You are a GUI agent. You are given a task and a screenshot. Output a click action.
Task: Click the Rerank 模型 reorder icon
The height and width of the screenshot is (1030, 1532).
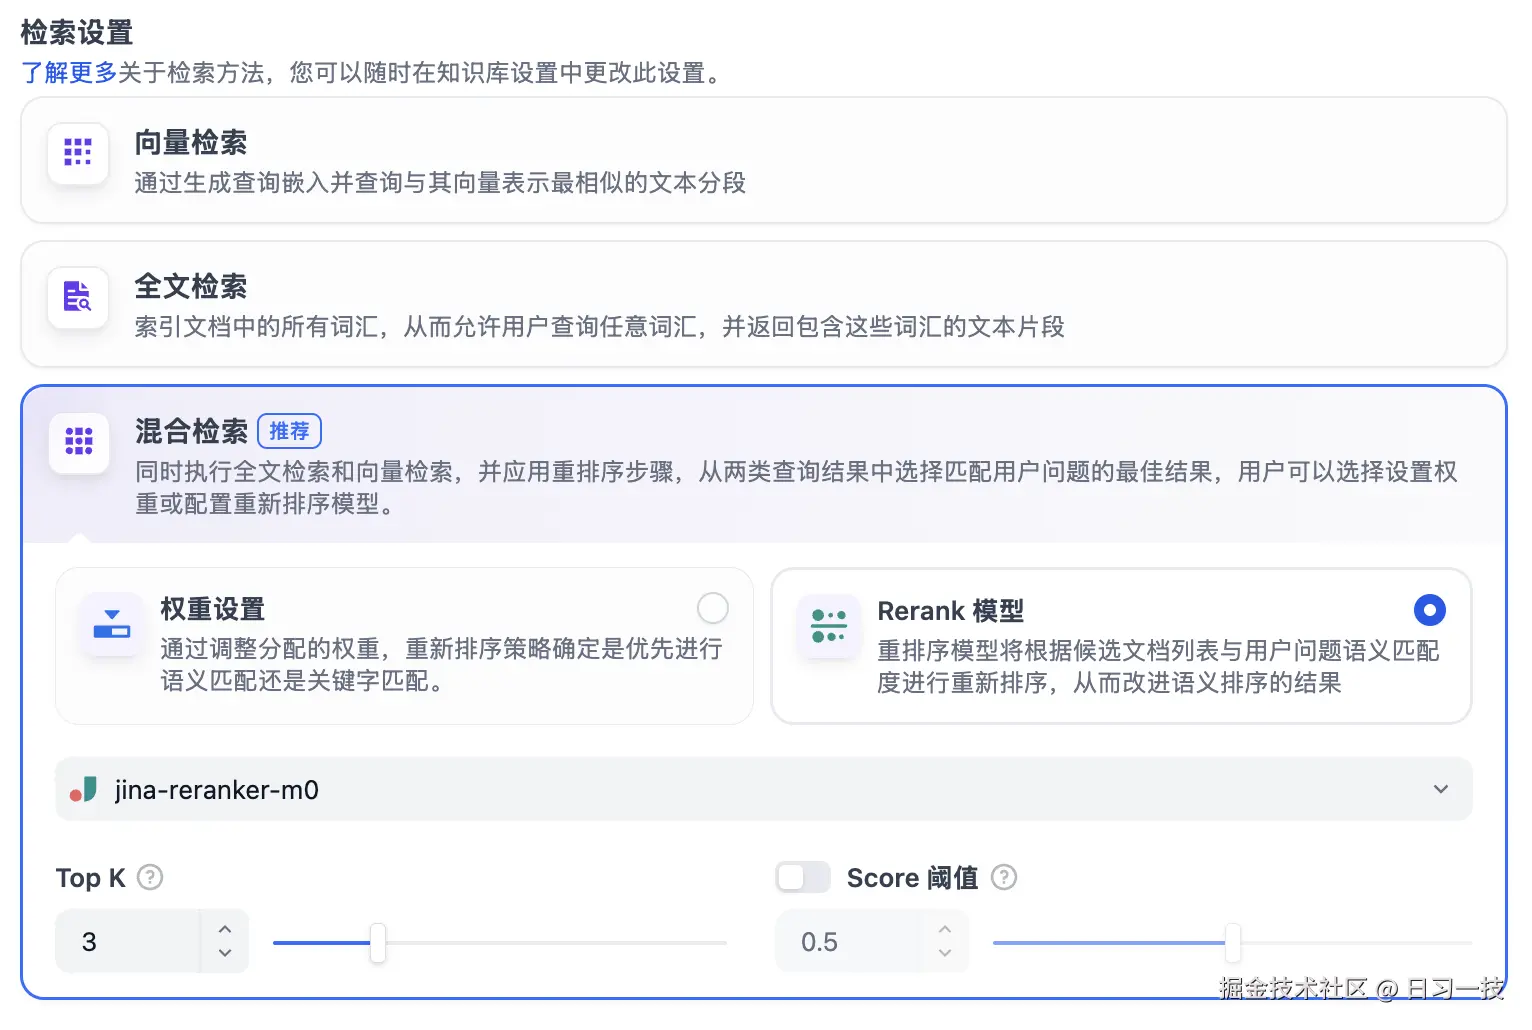click(x=828, y=627)
